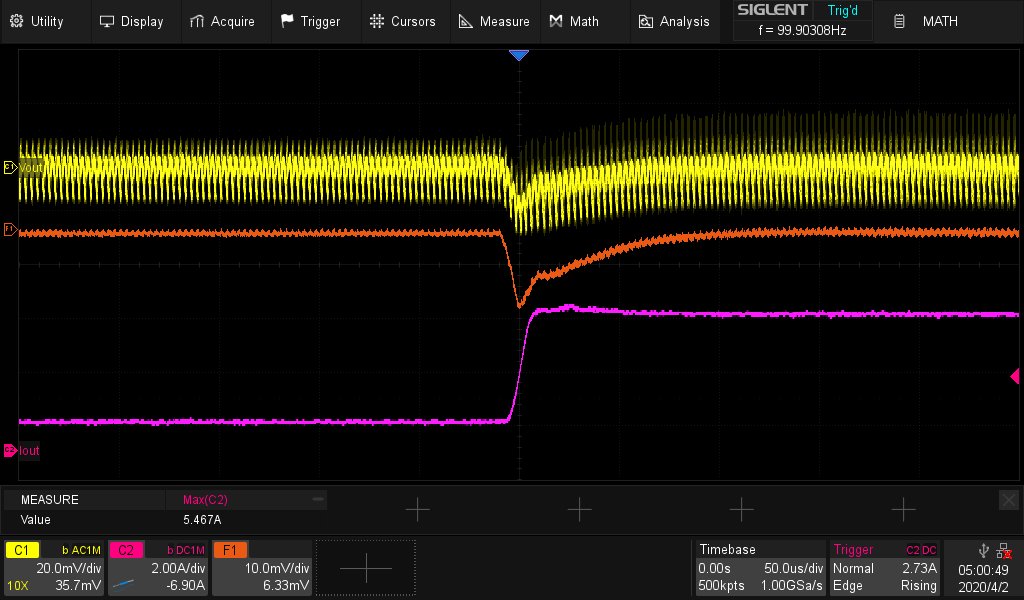
Task: Open the Display menu
Action: (x=131, y=21)
